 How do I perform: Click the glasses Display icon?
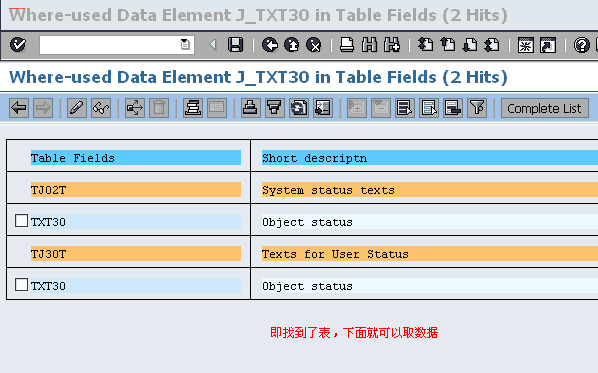click(x=101, y=108)
